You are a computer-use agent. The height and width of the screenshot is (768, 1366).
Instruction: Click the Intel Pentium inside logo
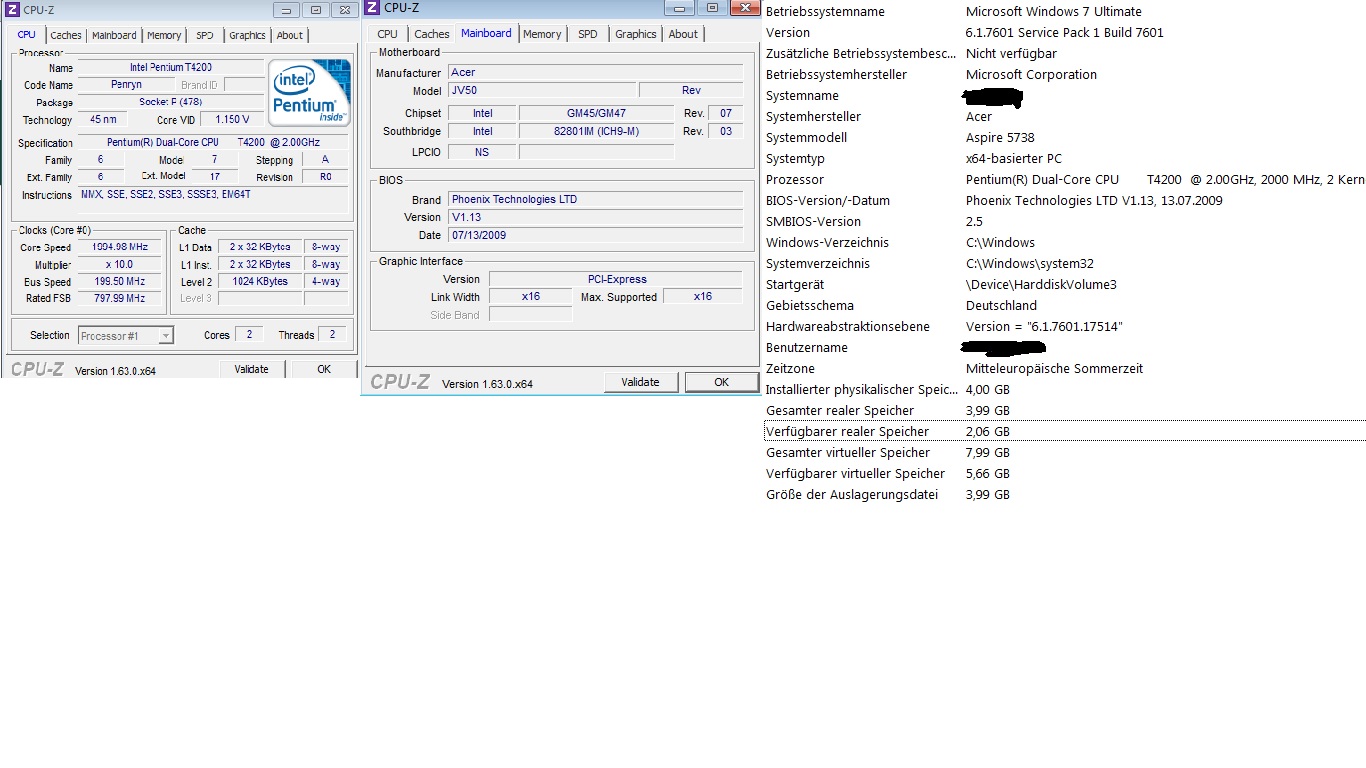click(x=310, y=92)
